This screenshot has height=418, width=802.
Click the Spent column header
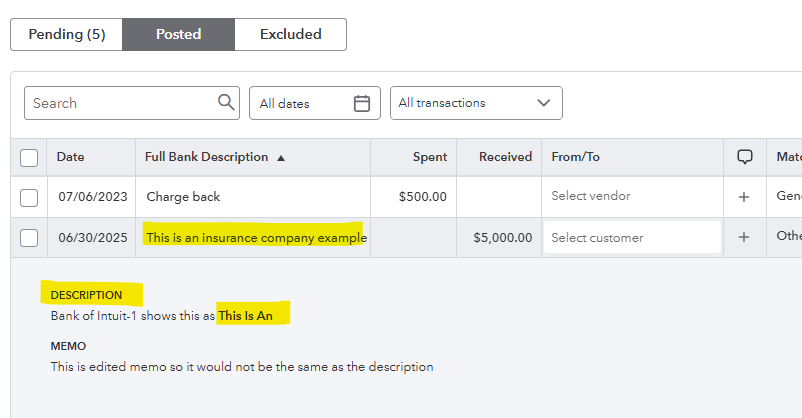tap(429, 157)
